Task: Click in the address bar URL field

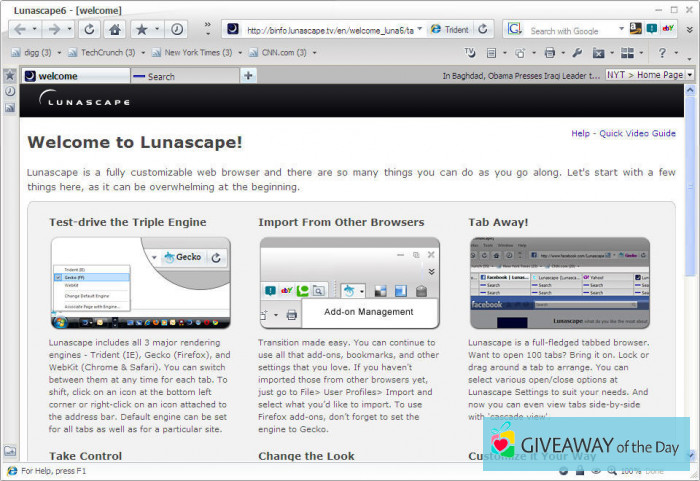Action: (330, 30)
